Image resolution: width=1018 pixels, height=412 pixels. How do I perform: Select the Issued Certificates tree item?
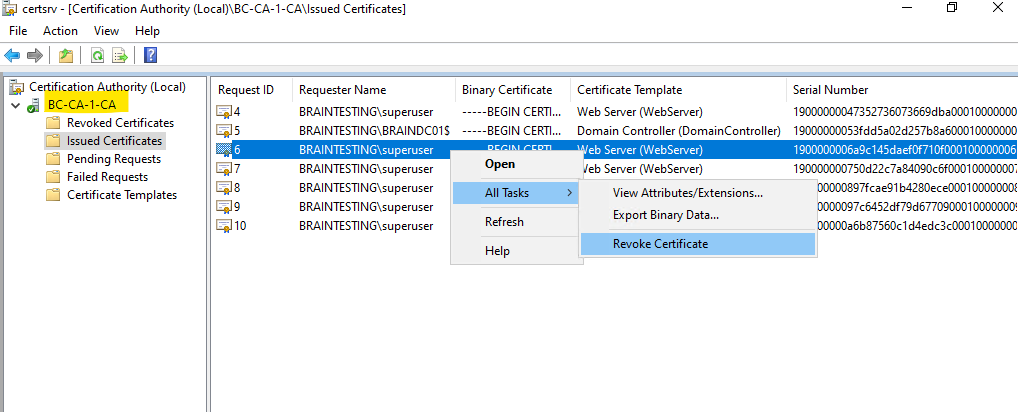coord(114,141)
